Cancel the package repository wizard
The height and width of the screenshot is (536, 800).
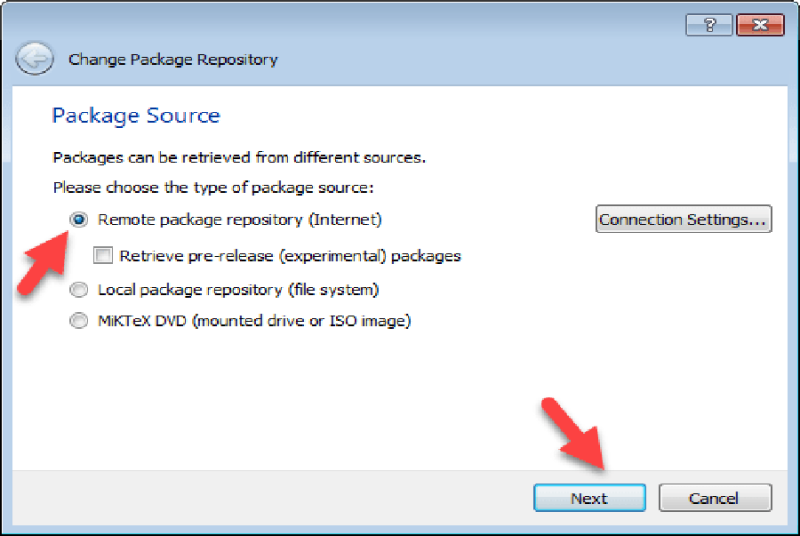715,498
